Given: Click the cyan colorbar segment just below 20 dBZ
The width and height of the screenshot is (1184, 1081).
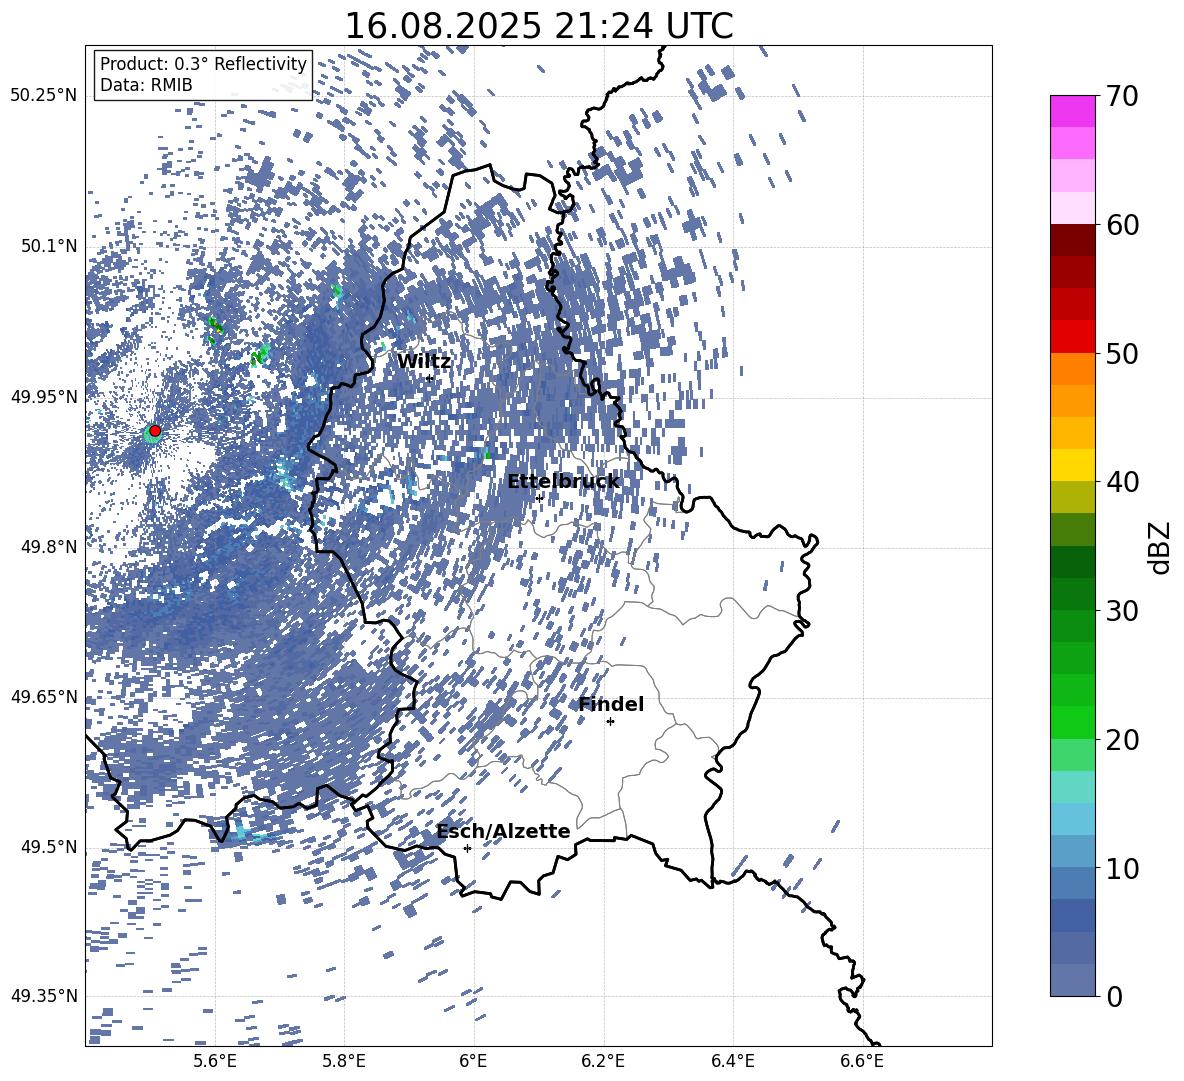Looking at the screenshot, I should pos(1072,787).
